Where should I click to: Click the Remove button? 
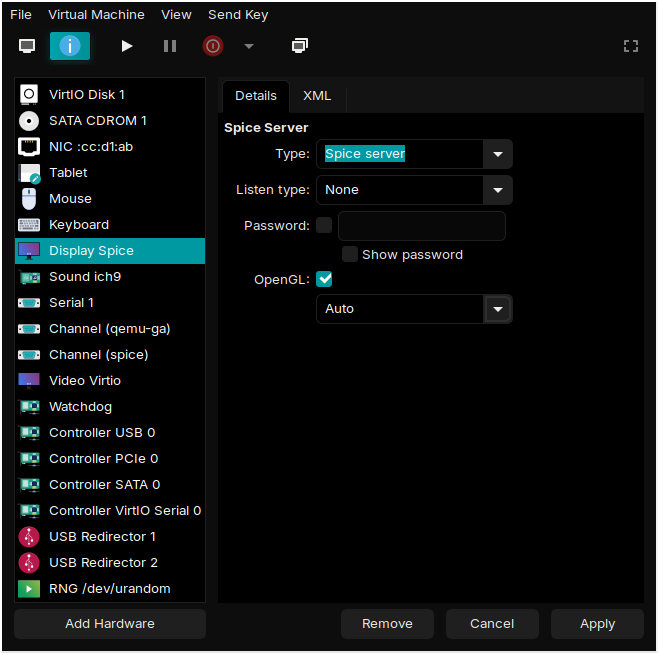(x=387, y=624)
